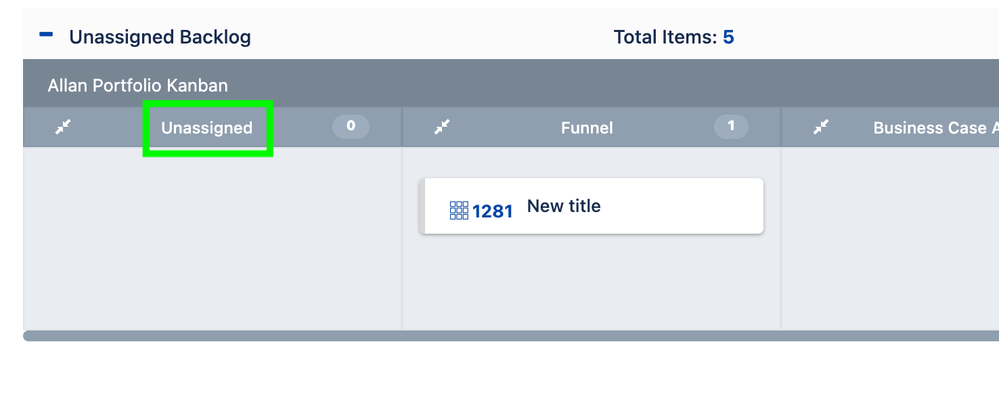Click the Funnel column count badge 1

(x=731, y=126)
